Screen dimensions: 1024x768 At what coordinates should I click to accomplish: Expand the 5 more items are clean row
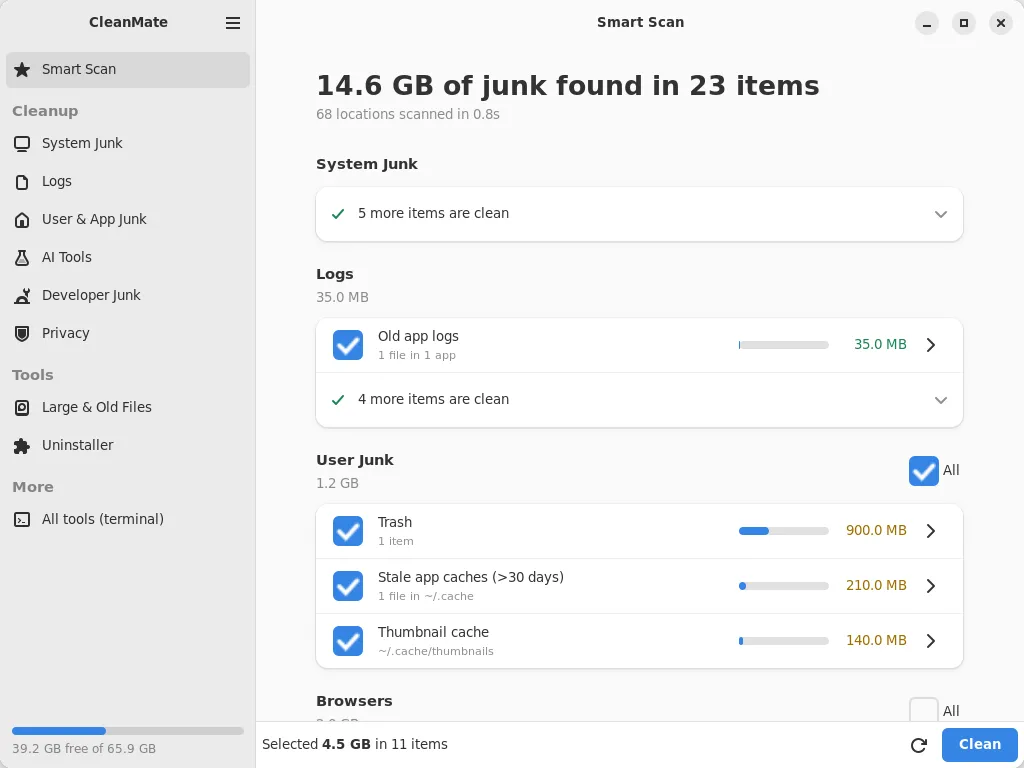(639, 214)
